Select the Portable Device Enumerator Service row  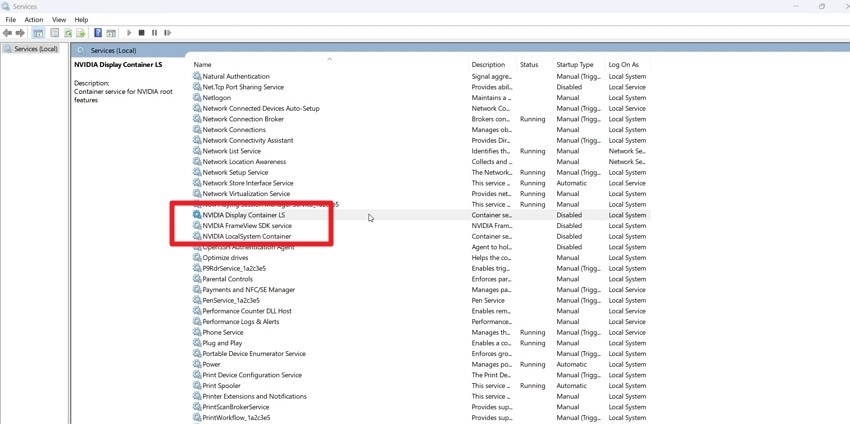point(421,354)
